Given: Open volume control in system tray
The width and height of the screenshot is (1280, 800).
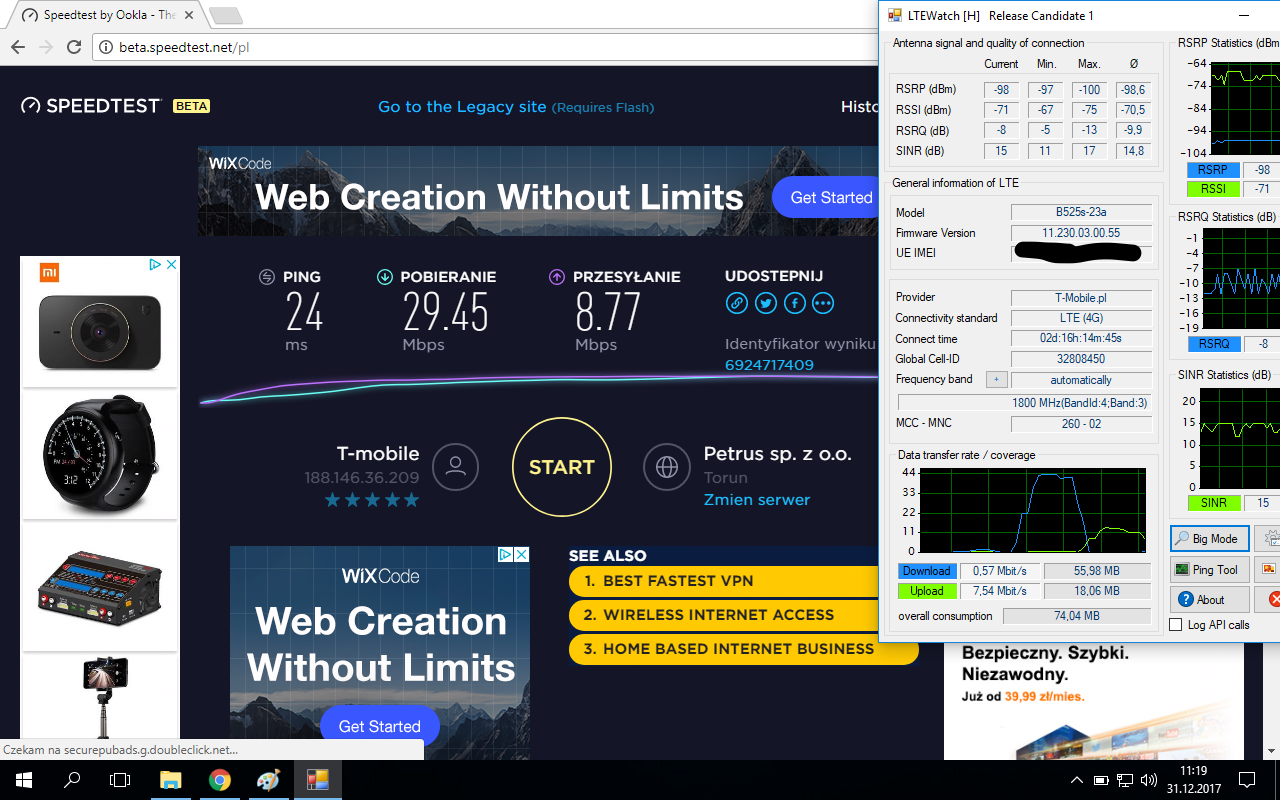Looking at the screenshot, I should 1148,780.
